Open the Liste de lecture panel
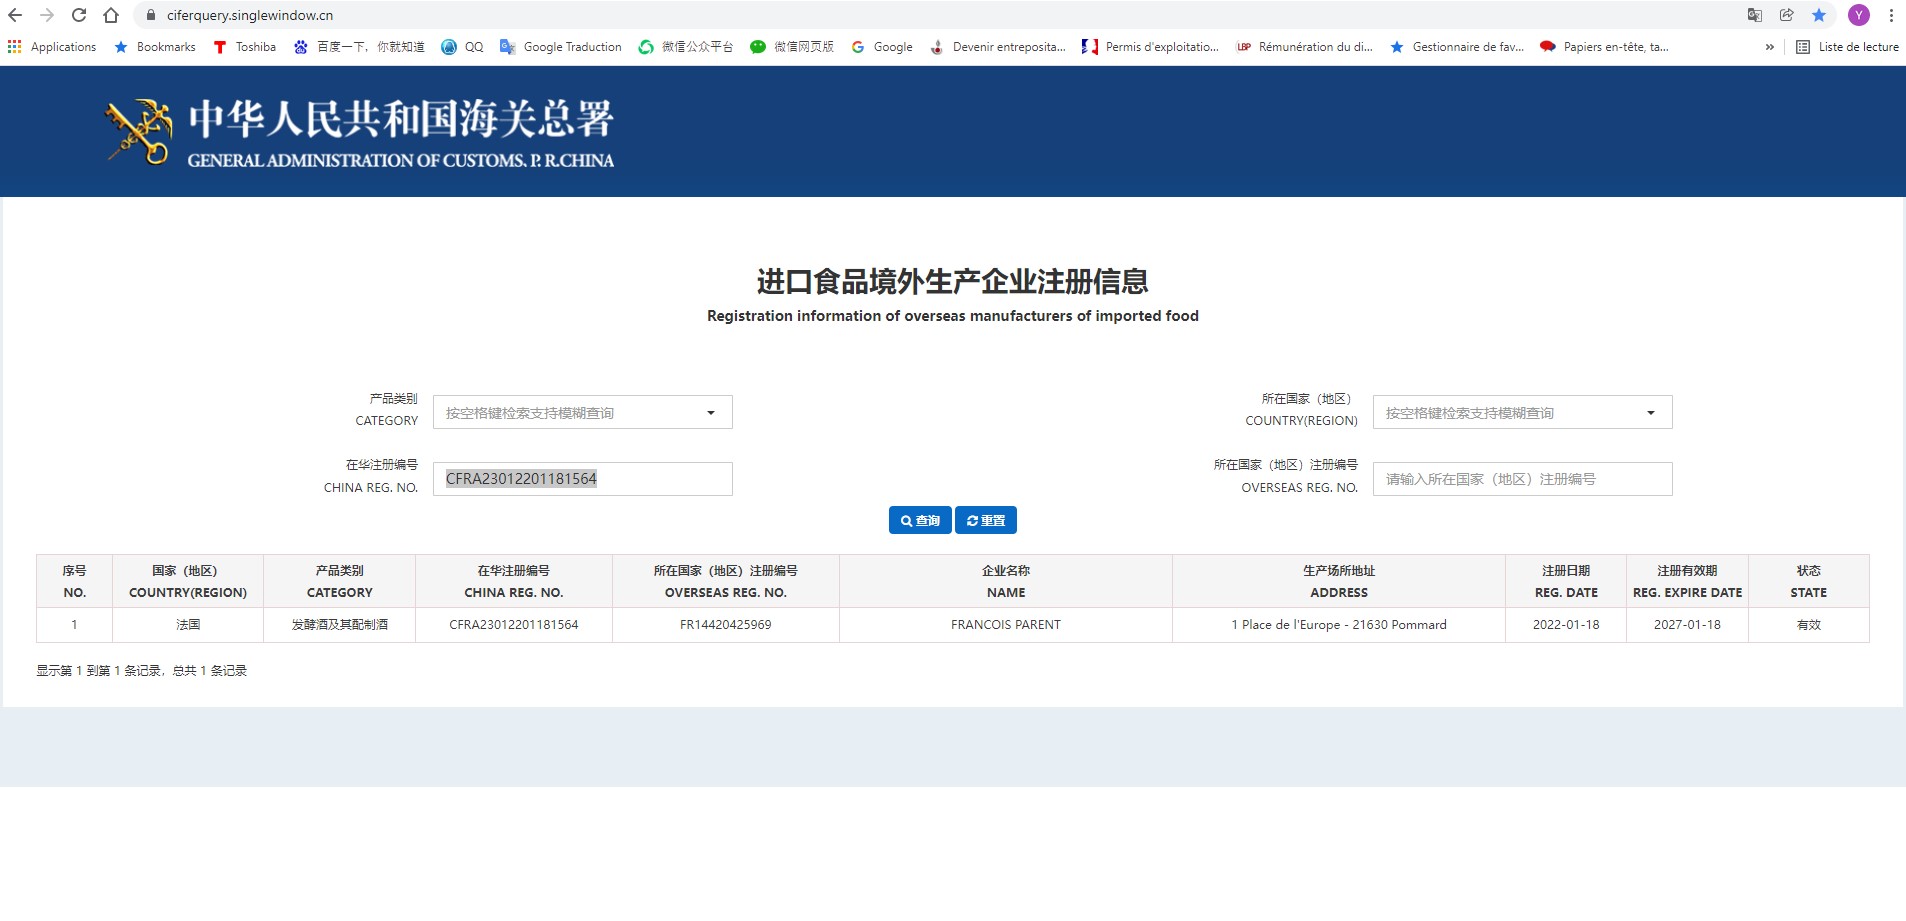 click(x=1847, y=47)
